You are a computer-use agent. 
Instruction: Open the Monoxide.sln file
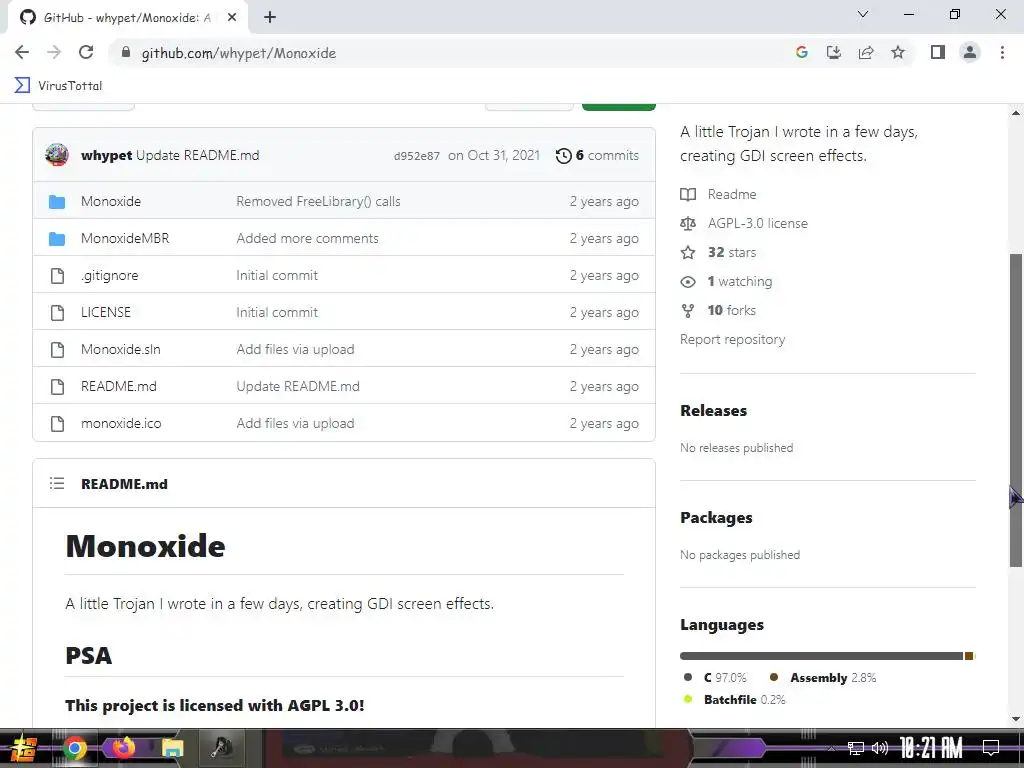121,349
